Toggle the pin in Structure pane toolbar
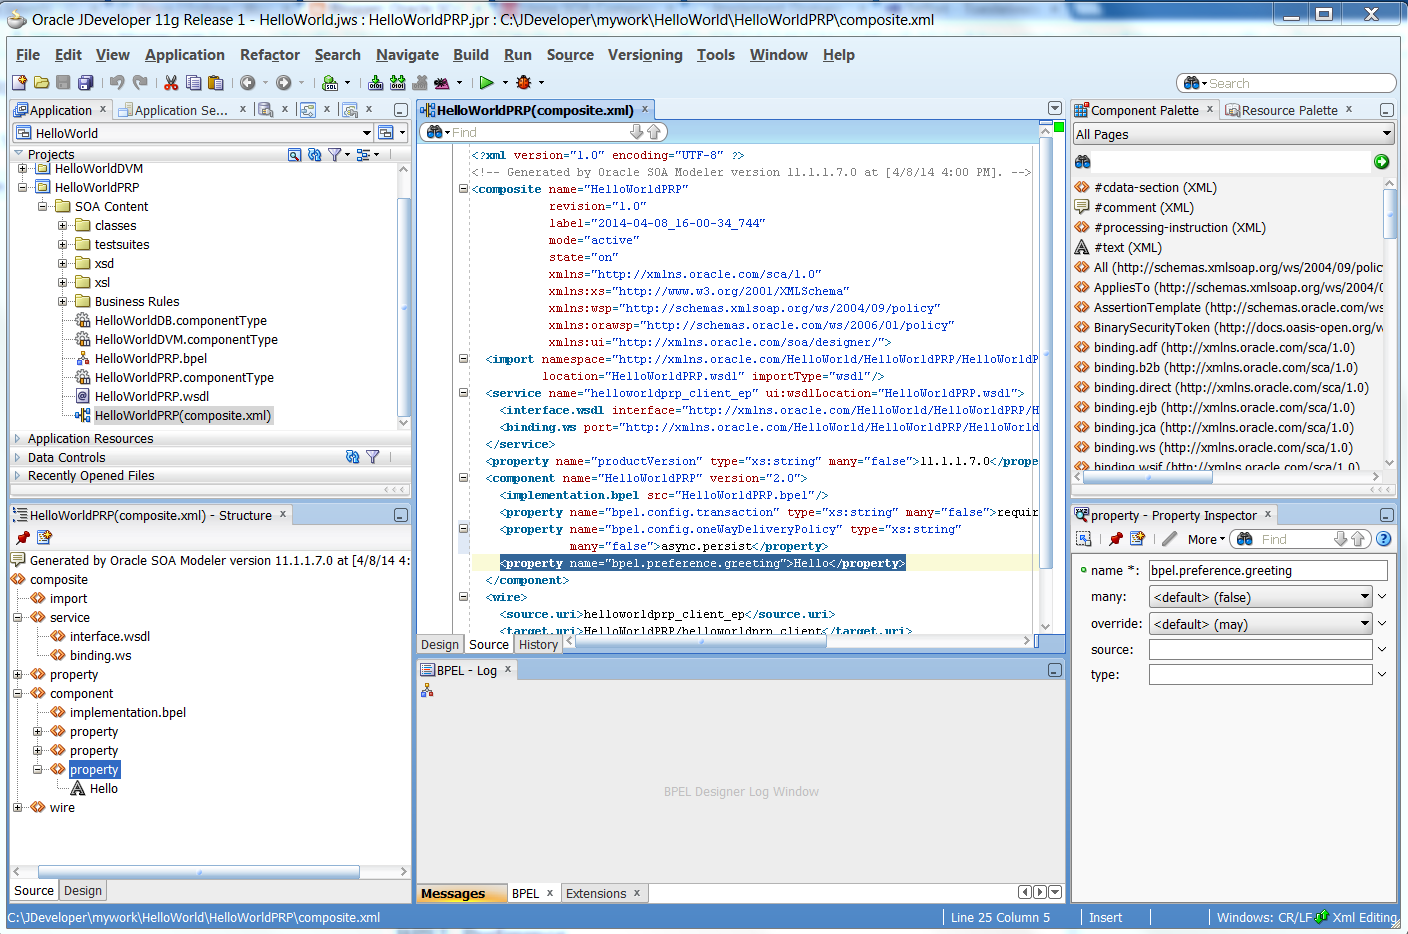This screenshot has height=934, width=1408. coord(23,538)
